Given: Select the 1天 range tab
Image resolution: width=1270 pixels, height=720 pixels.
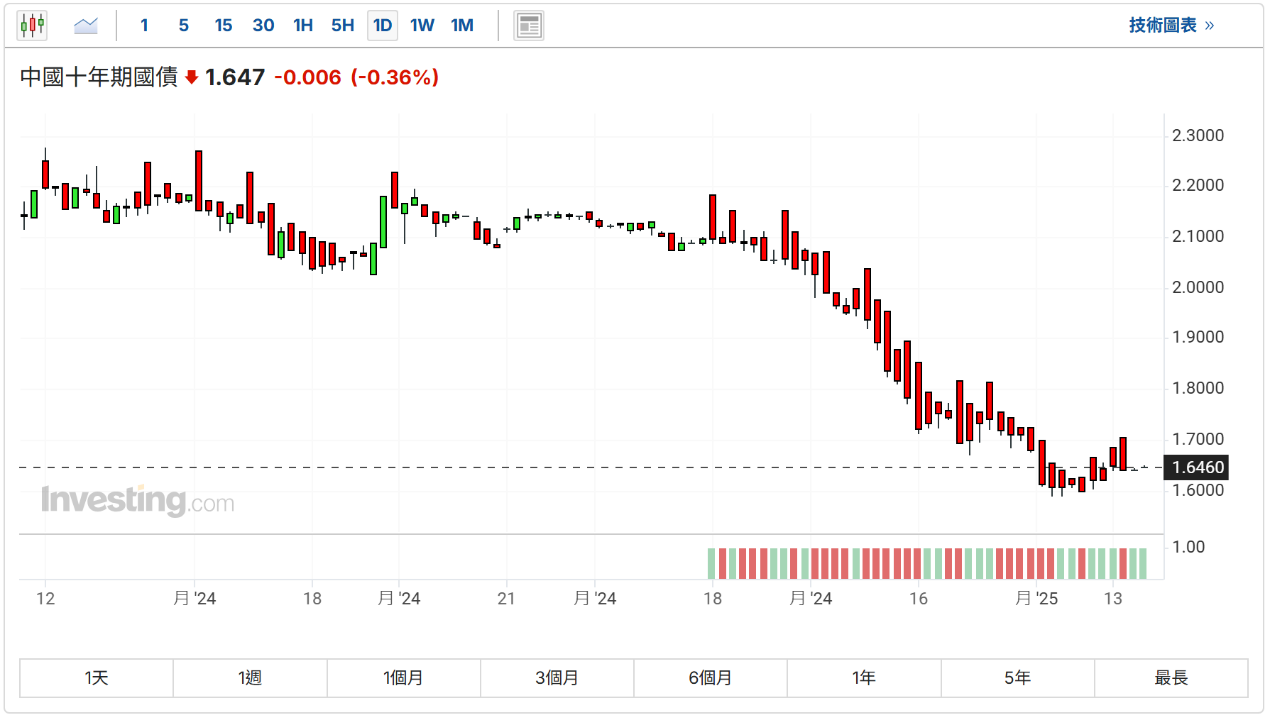Looking at the screenshot, I should 97,678.
